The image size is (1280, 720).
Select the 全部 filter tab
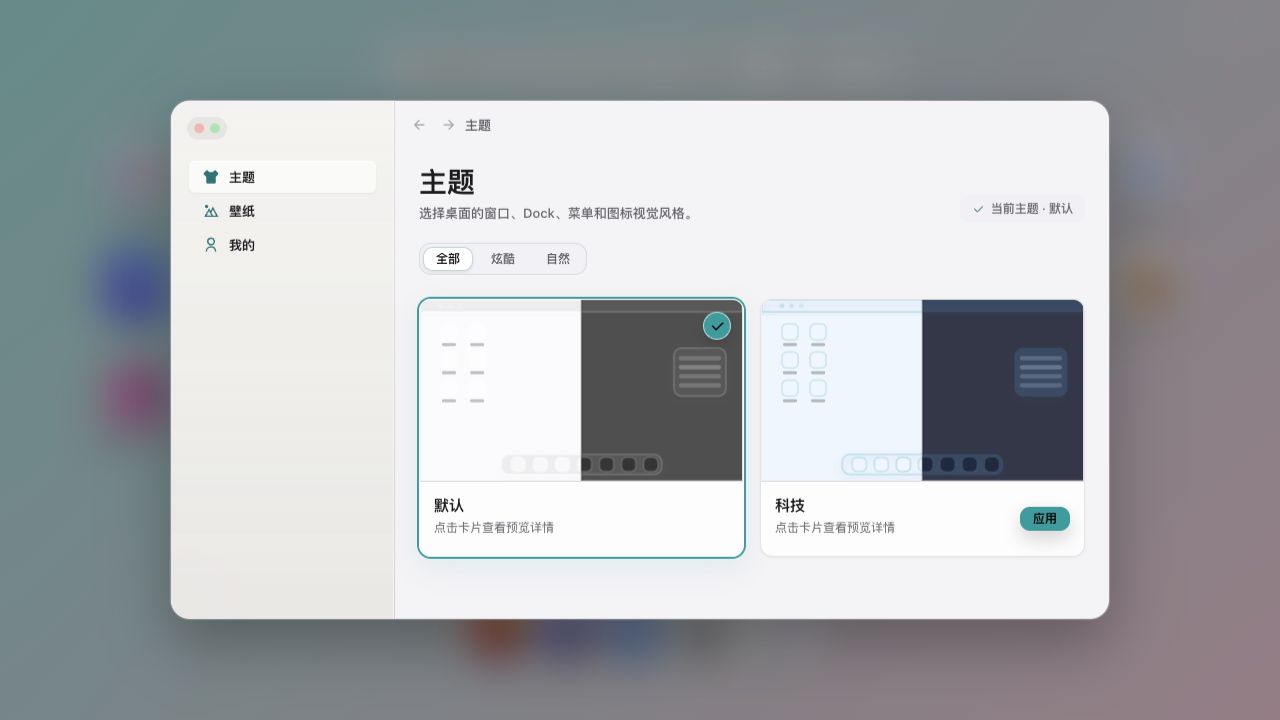448,259
